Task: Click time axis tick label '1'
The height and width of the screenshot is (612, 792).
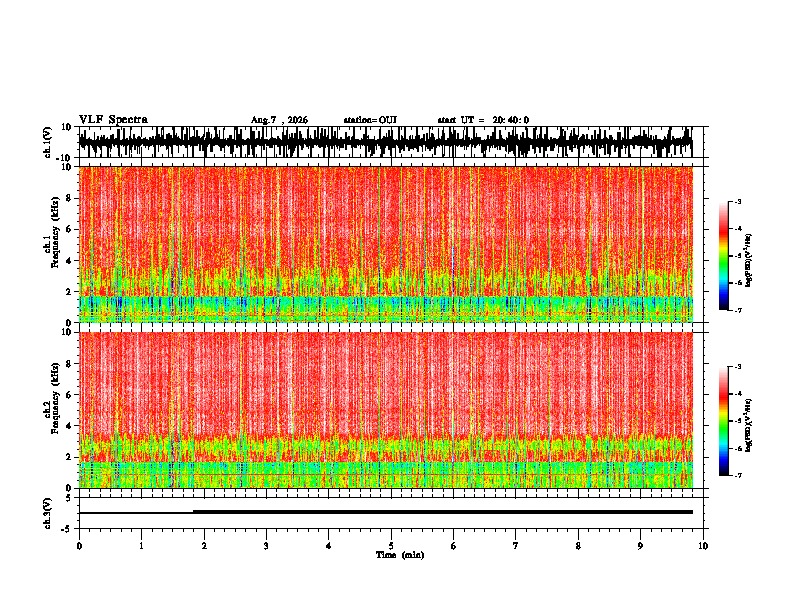Action: (141, 546)
